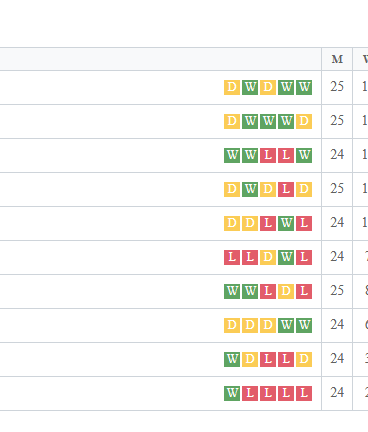Click the leftmost draw badge in top row
The width and height of the screenshot is (368, 432).
[232, 87]
